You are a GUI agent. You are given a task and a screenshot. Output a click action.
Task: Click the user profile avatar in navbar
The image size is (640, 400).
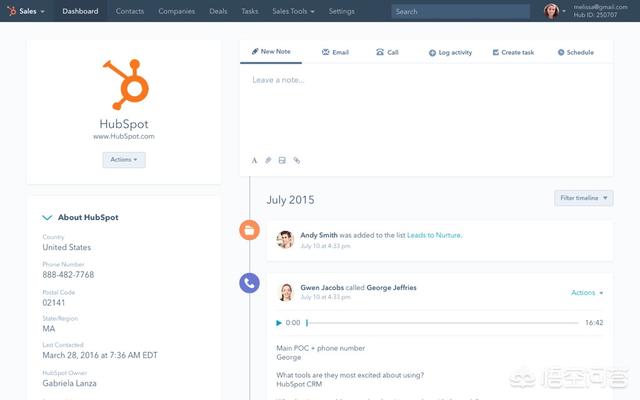pos(551,11)
